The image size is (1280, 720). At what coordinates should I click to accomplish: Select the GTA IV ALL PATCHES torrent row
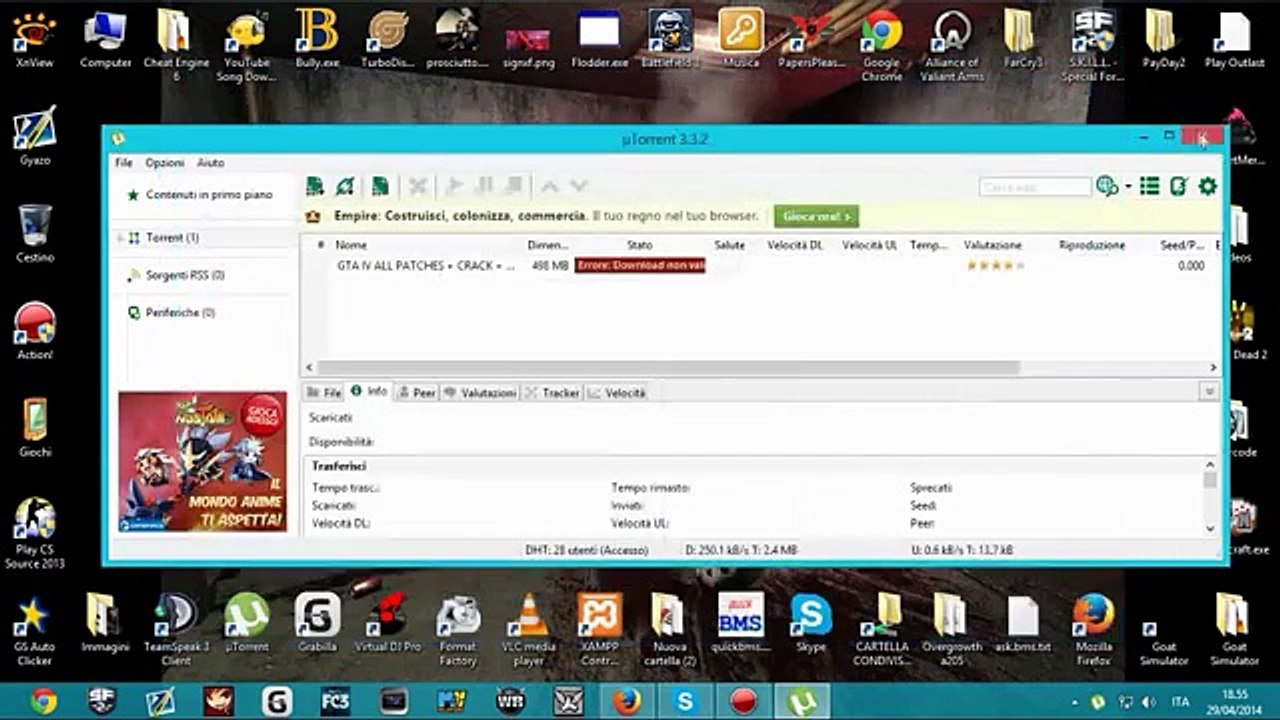pyautogui.click(x=760, y=266)
